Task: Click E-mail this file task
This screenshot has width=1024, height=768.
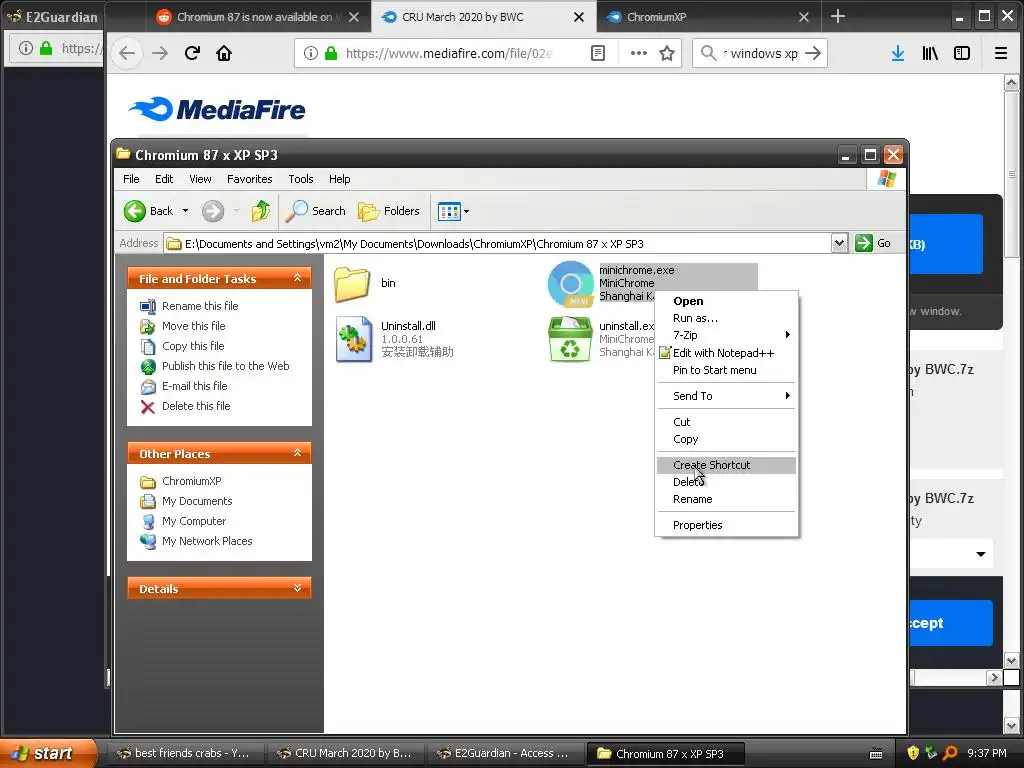Action: click(195, 386)
